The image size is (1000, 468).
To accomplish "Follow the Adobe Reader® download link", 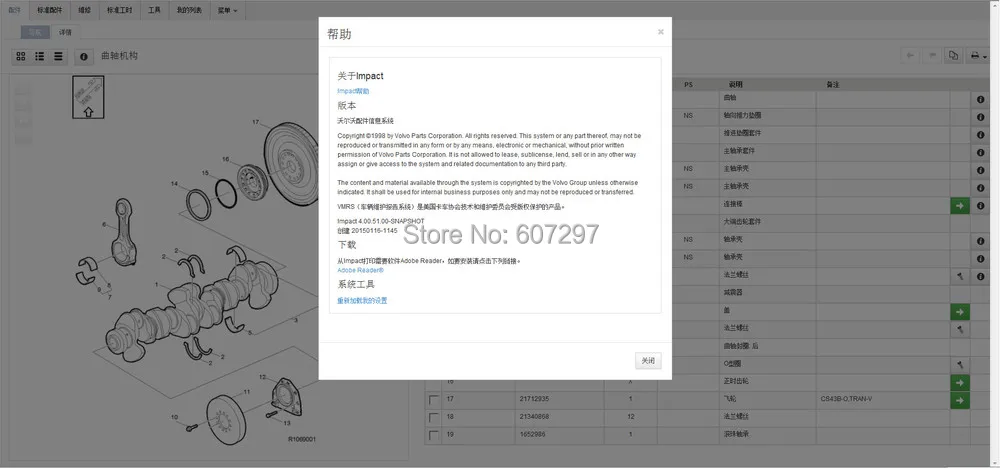I will point(360,270).
